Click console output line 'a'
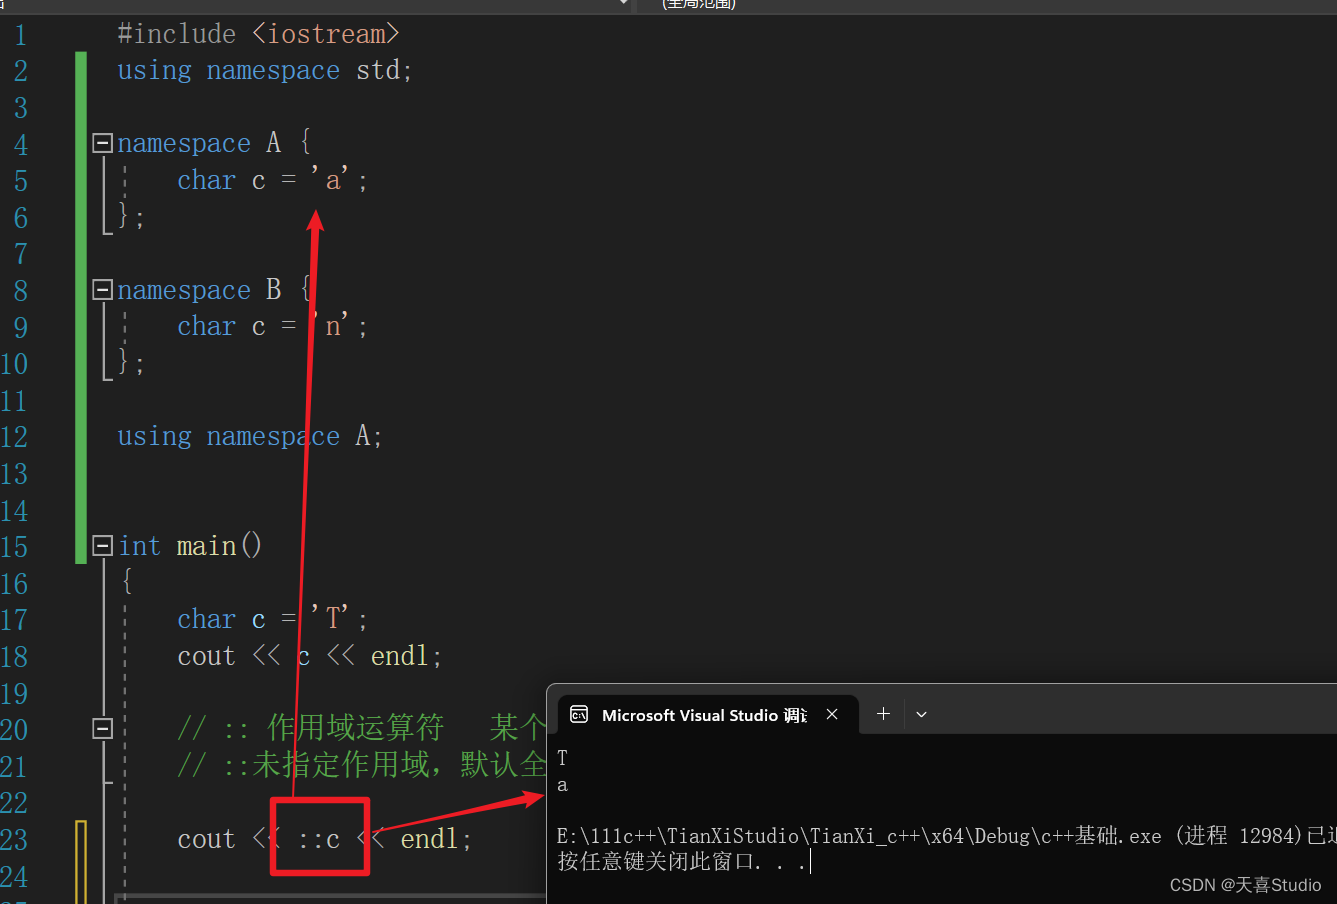This screenshot has height=904, width=1337. pos(562,785)
